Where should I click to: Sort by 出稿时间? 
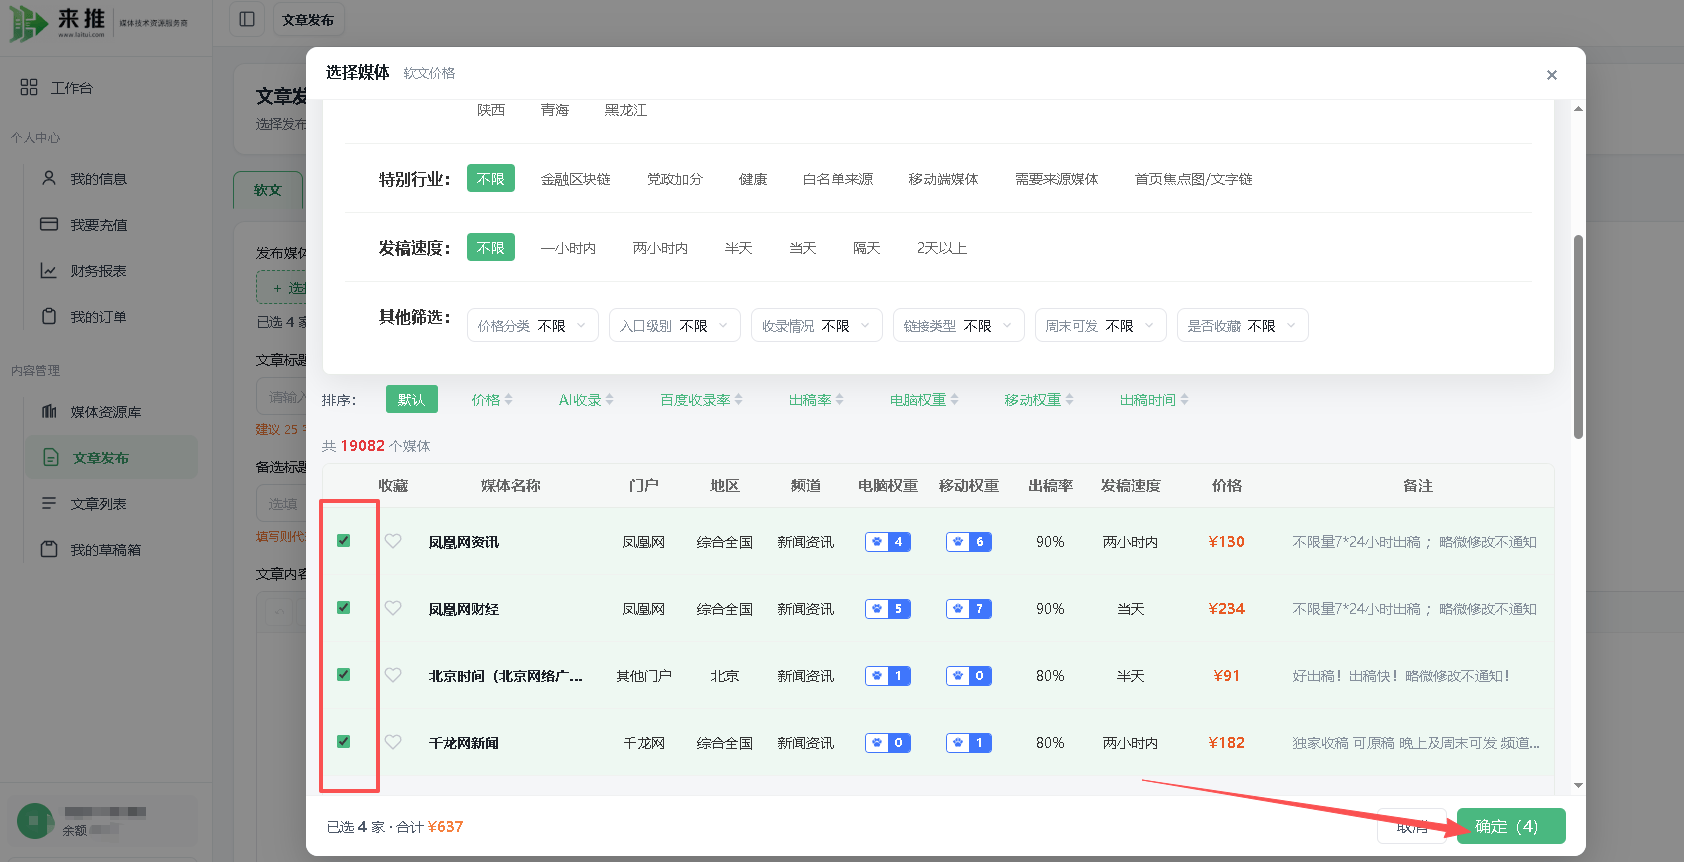point(1154,400)
